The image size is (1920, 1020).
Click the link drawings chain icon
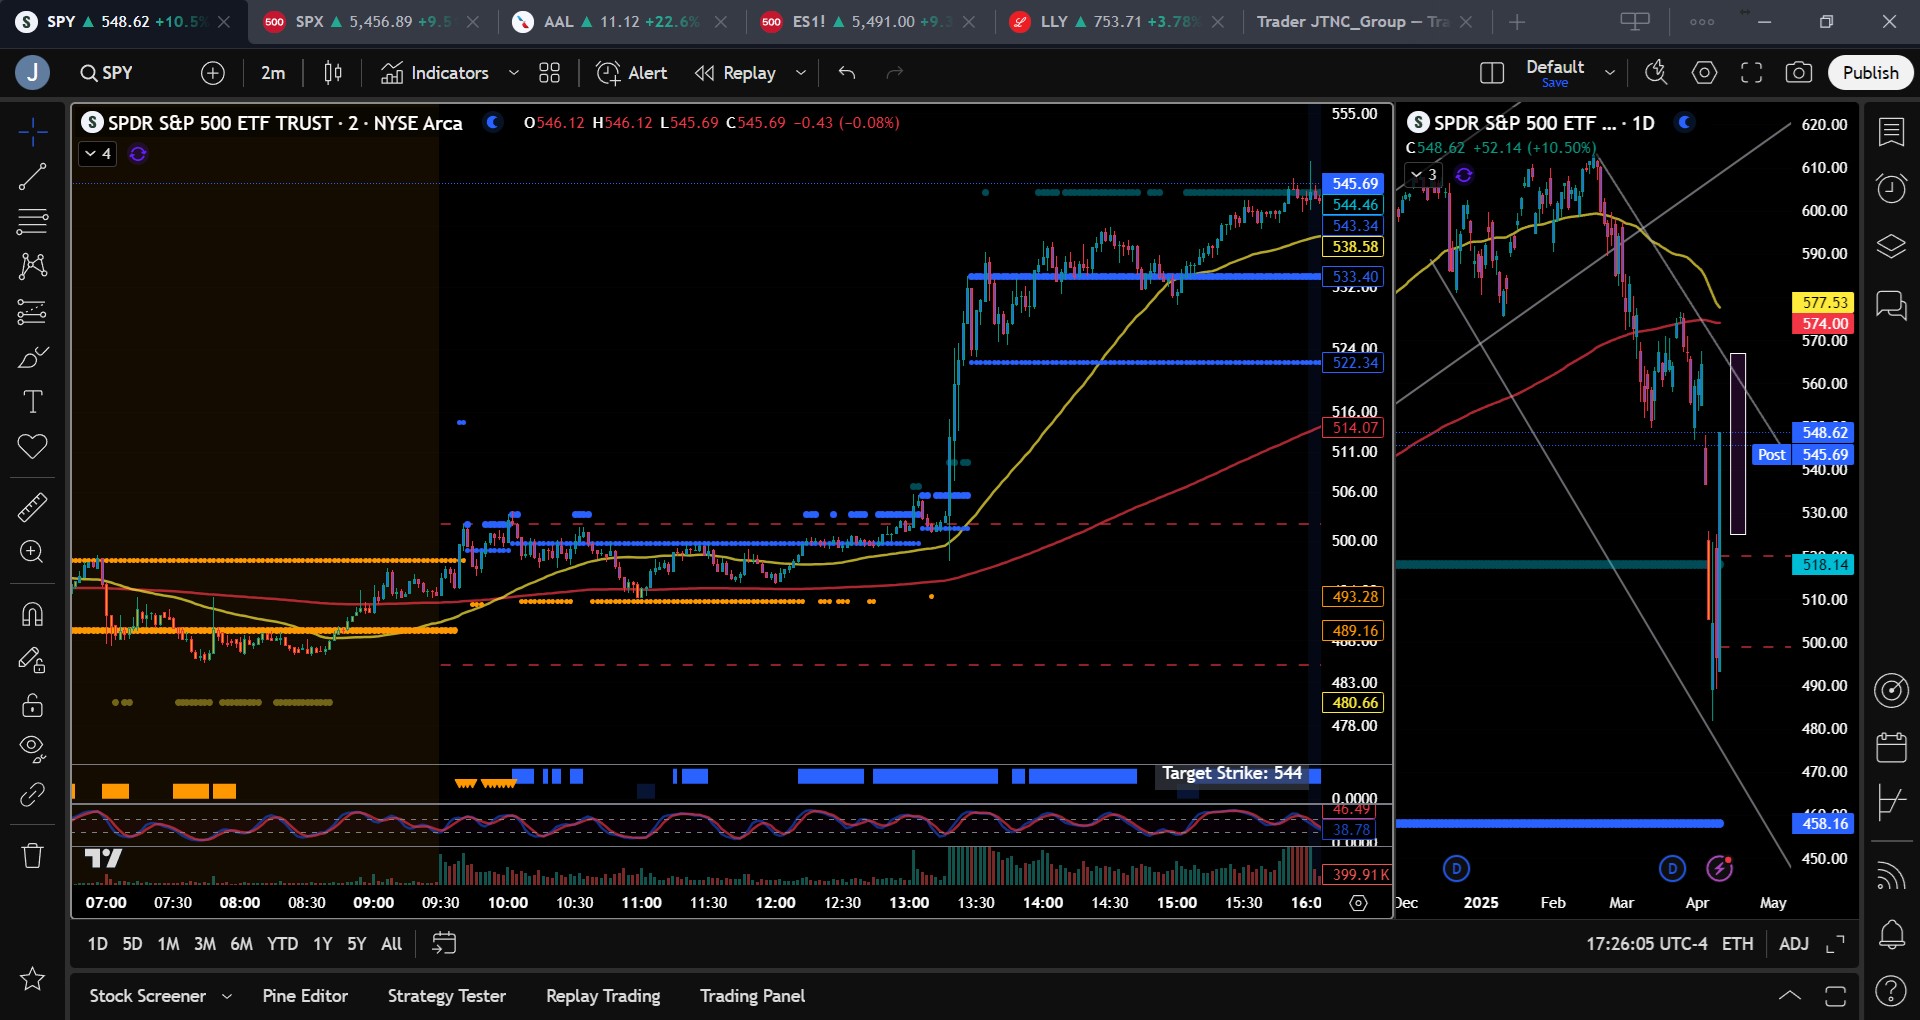[32, 795]
